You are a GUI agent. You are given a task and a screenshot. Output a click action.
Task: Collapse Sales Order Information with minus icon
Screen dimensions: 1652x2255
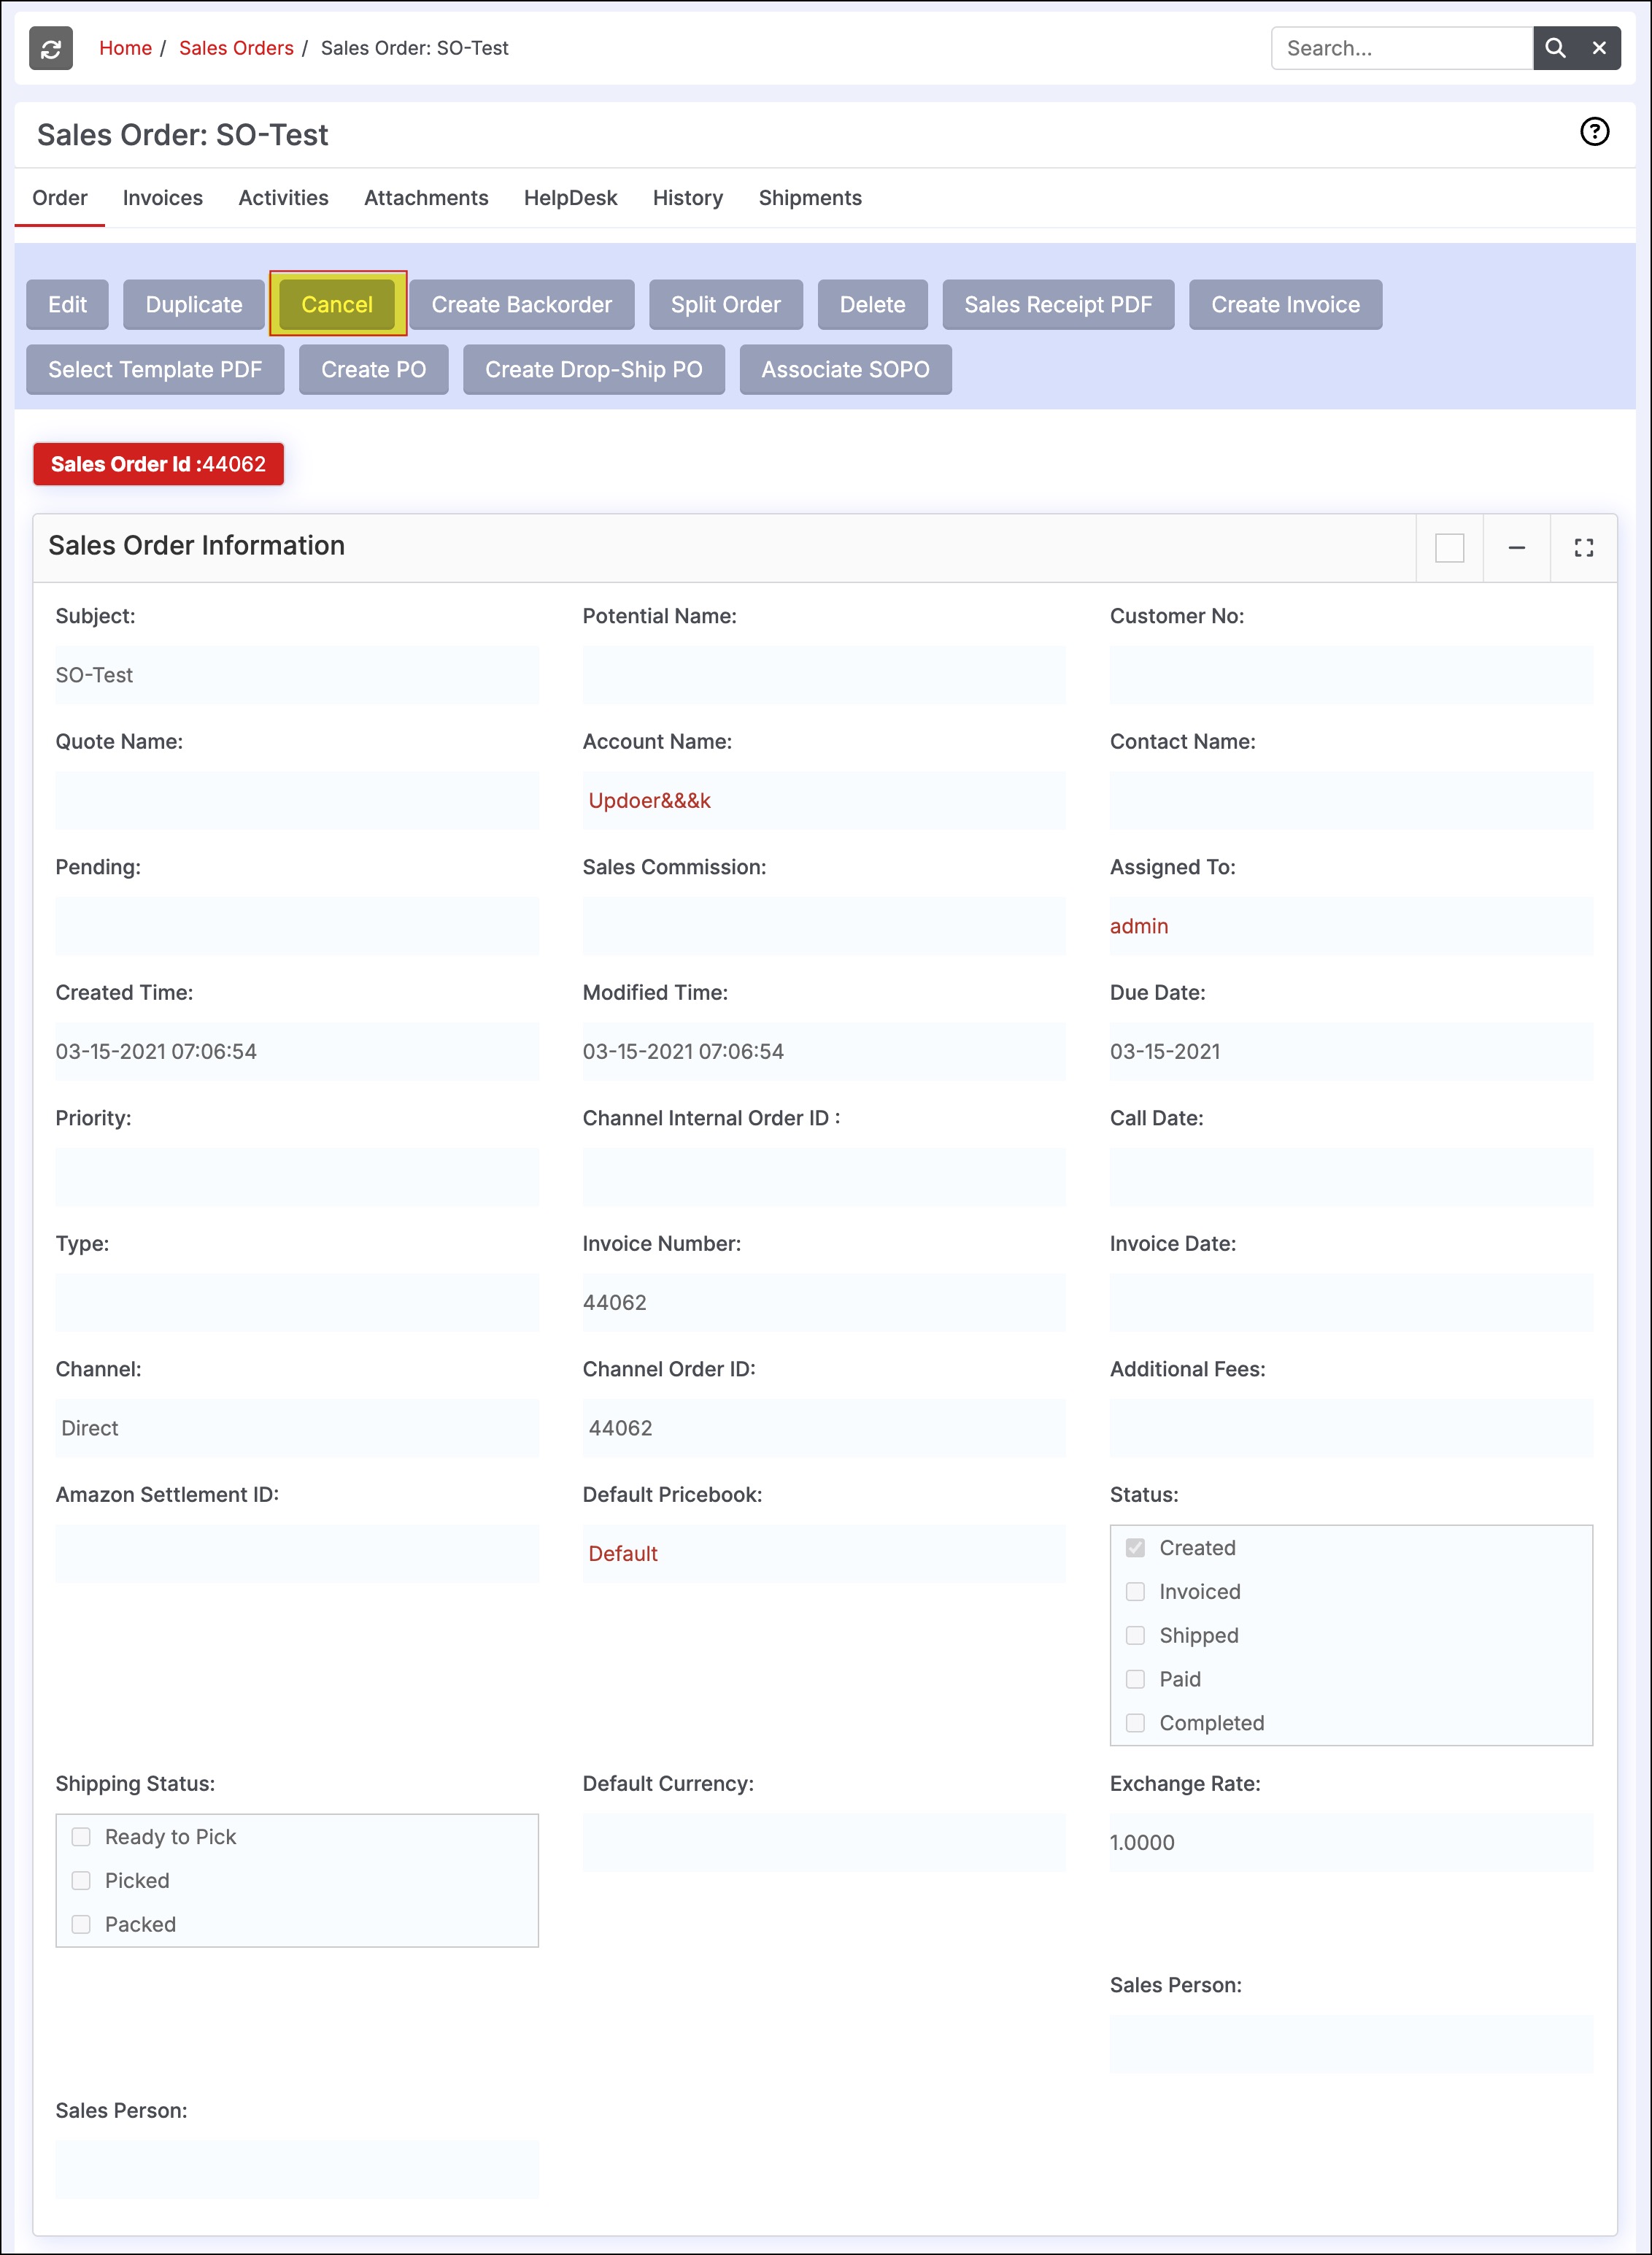tap(1516, 548)
